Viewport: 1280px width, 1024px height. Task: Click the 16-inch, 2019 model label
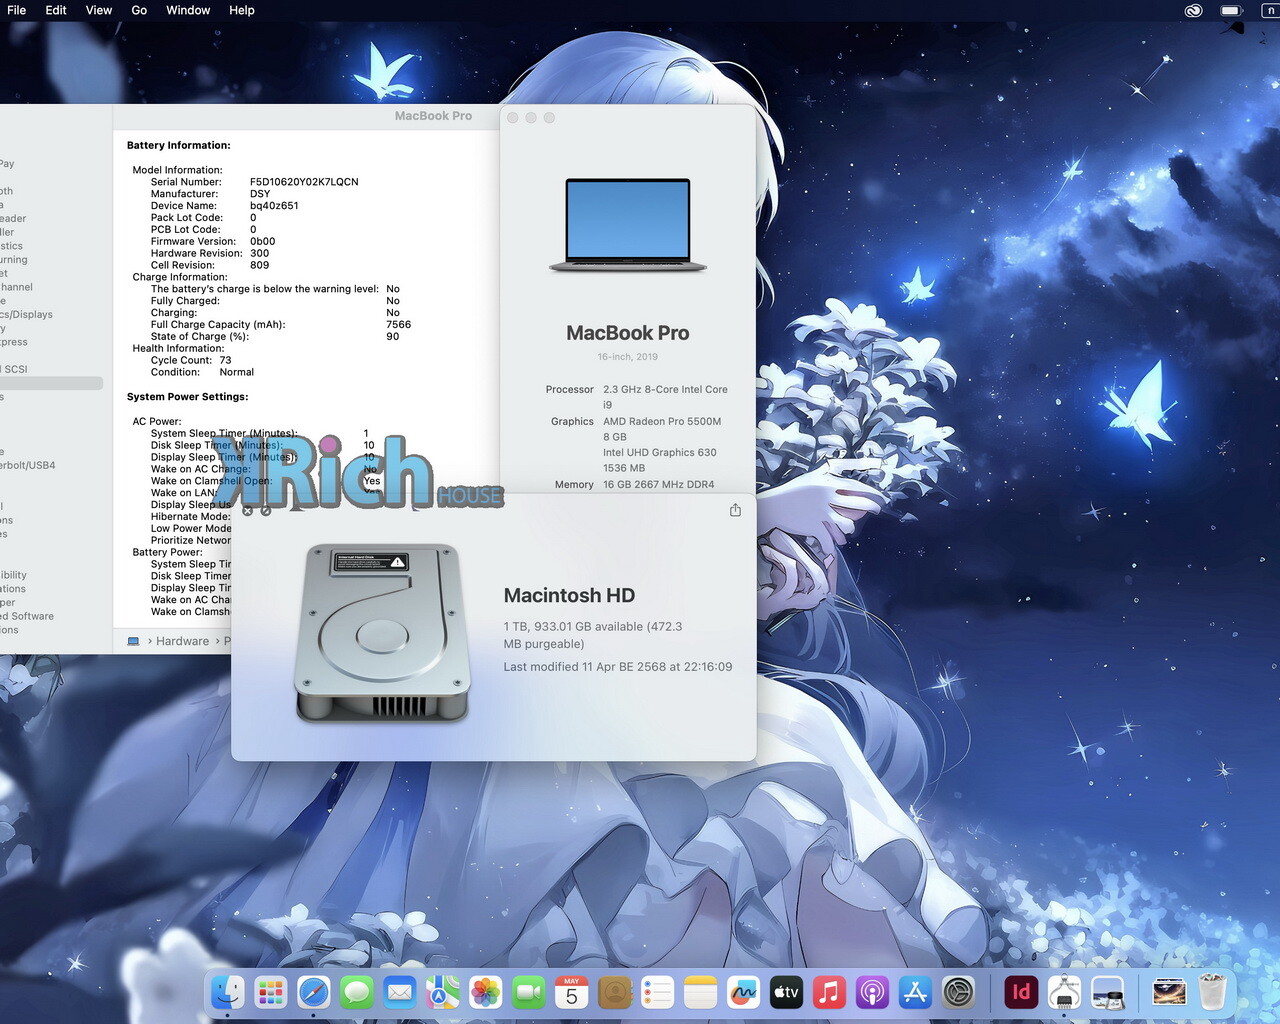coord(628,357)
